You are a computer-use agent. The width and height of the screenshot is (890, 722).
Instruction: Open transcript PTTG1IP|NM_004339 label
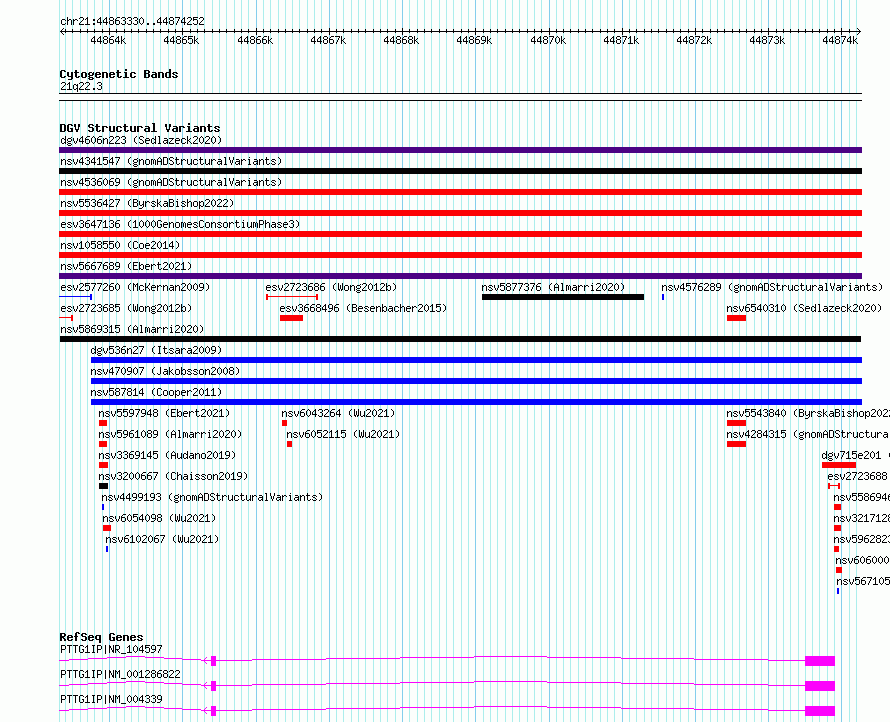coord(111,699)
